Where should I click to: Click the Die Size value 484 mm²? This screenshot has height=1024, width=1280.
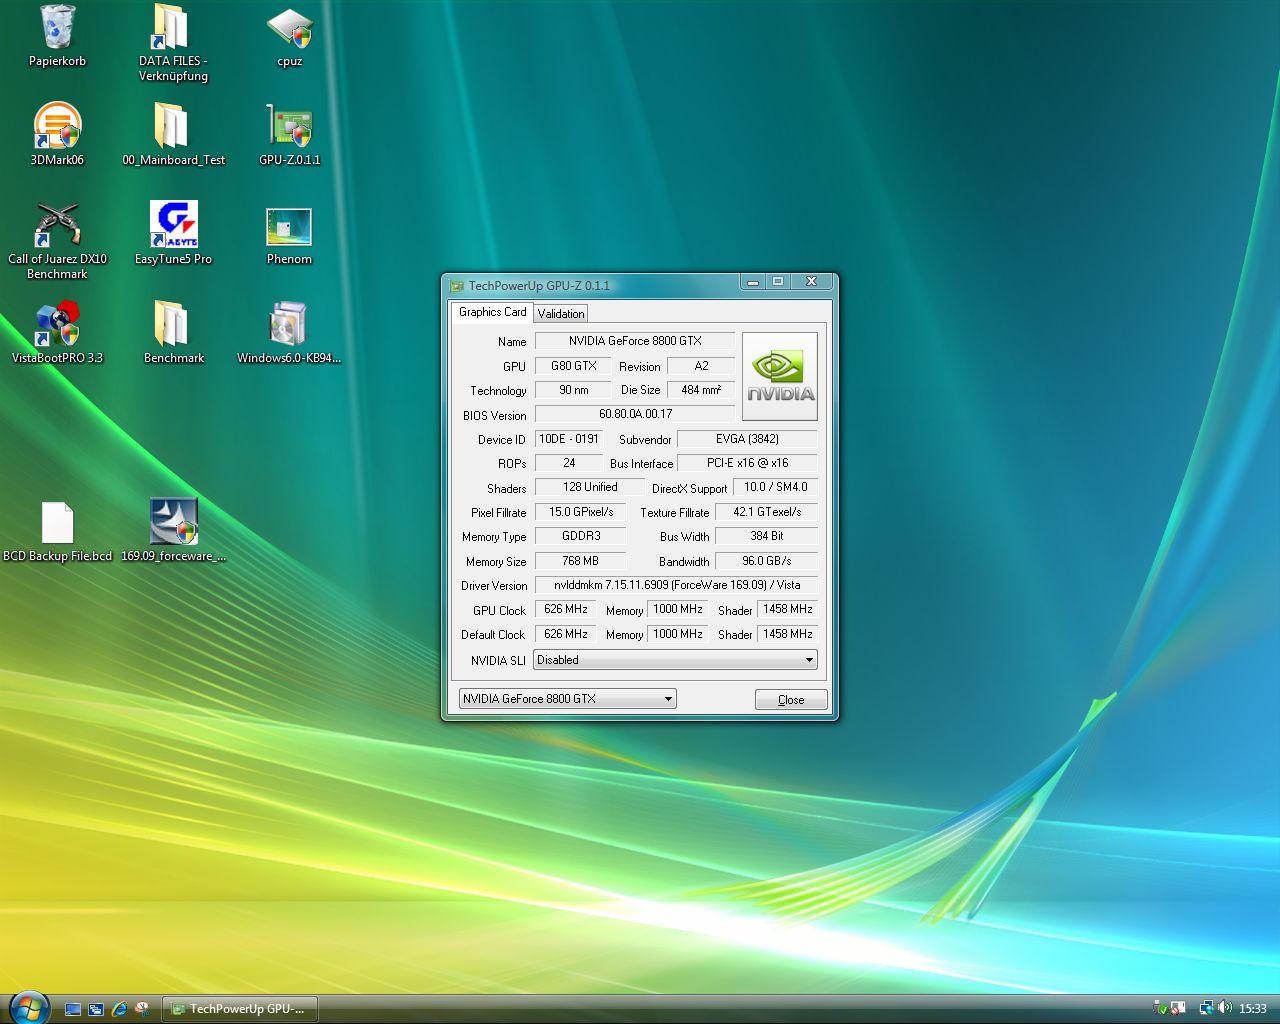point(701,390)
